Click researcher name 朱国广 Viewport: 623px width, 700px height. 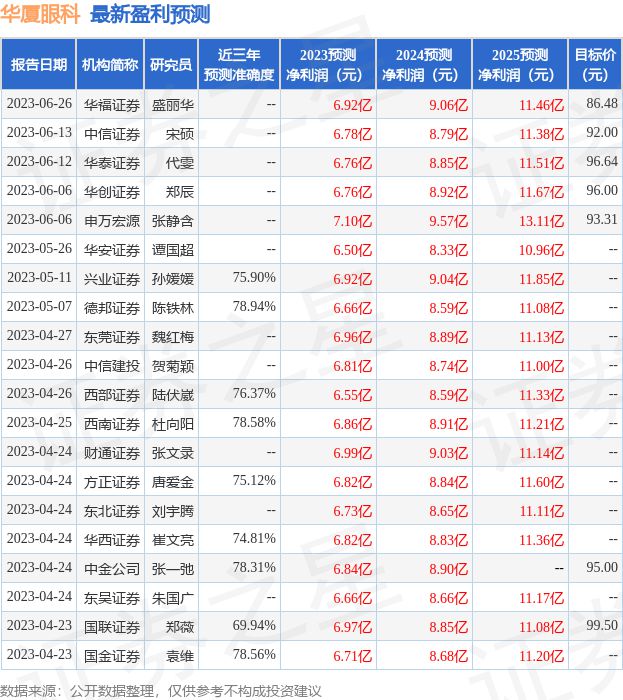coord(173,598)
